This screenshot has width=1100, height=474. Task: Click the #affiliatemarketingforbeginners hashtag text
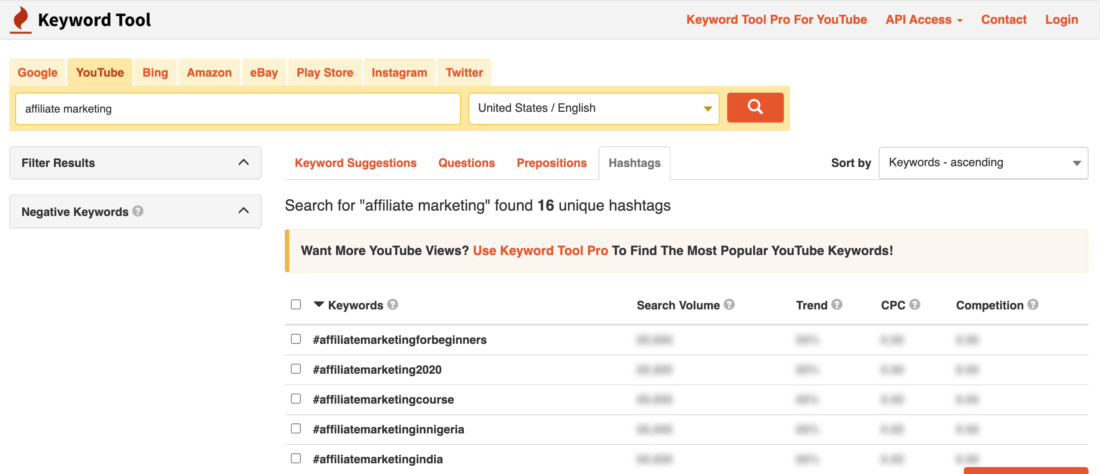point(400,339)
